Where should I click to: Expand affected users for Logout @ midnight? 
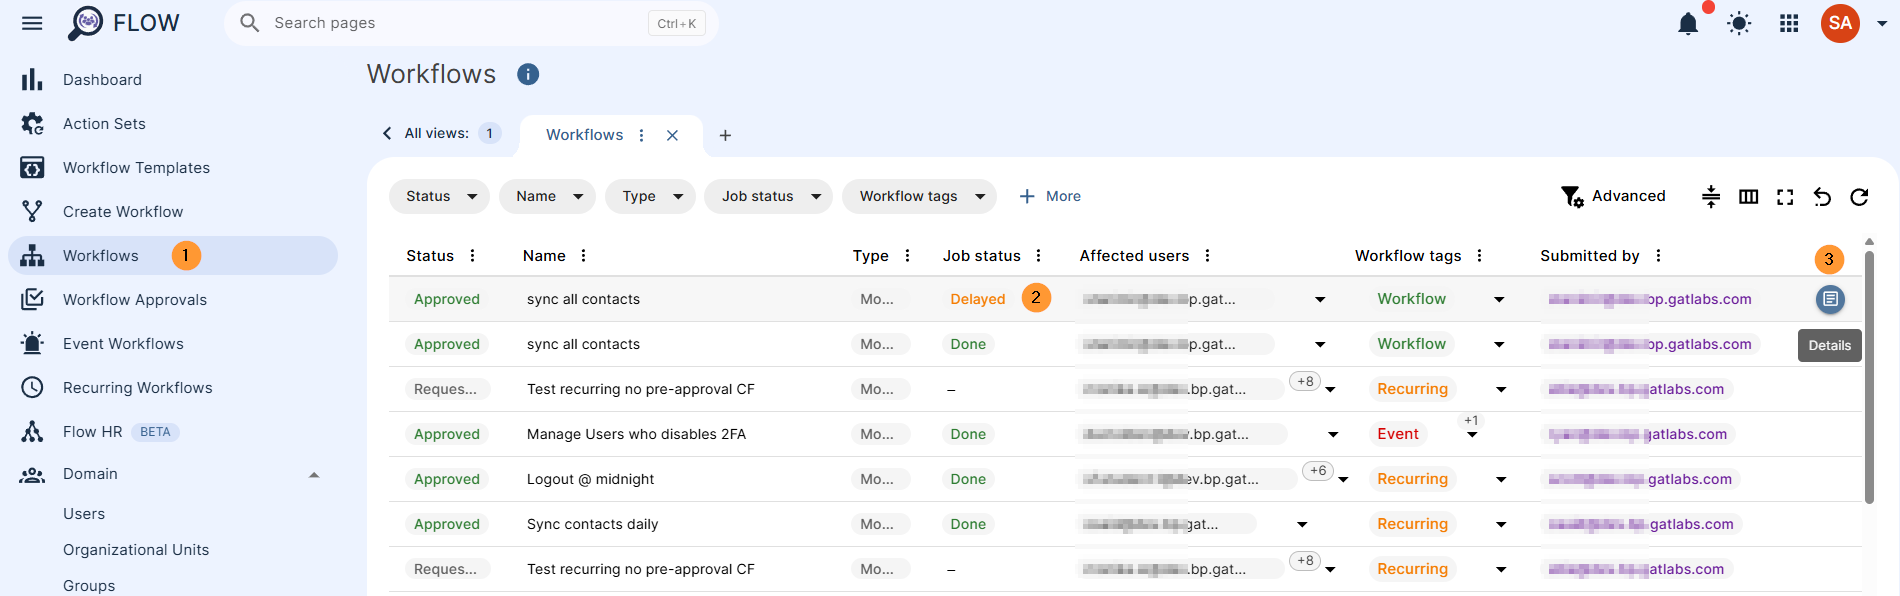pyautogui.click(x=1343, y=480)
